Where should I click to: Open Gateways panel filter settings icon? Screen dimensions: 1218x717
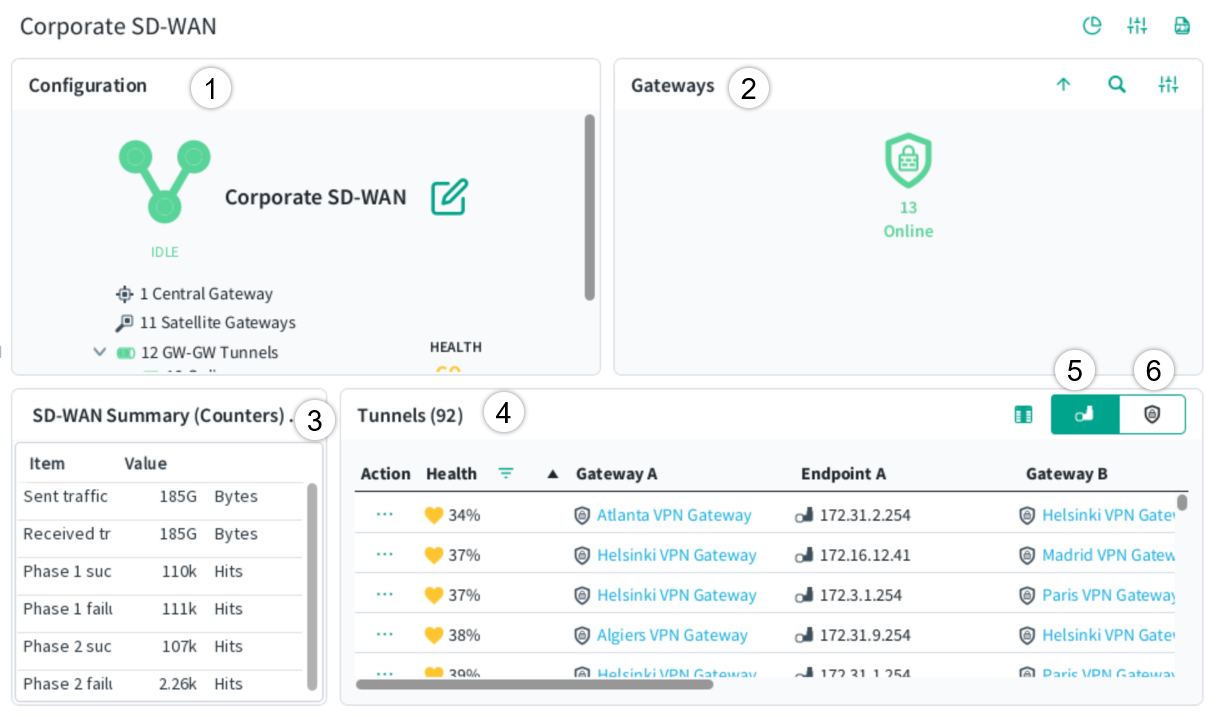1168,85
